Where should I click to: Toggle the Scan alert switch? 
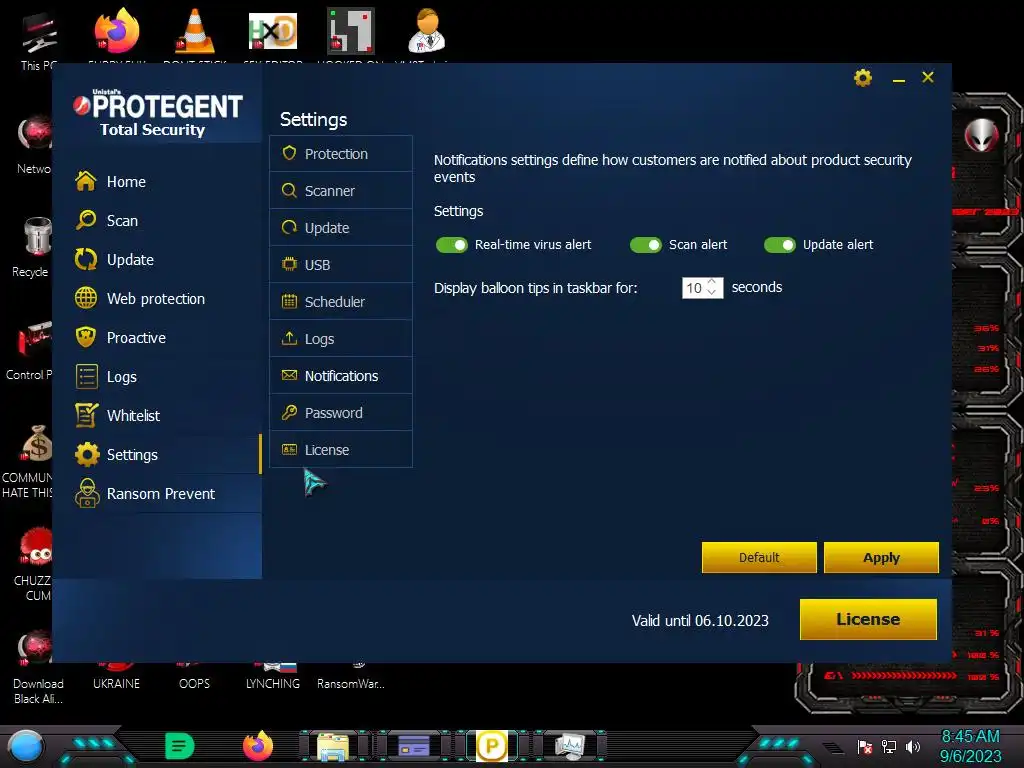tap(646, 245)
